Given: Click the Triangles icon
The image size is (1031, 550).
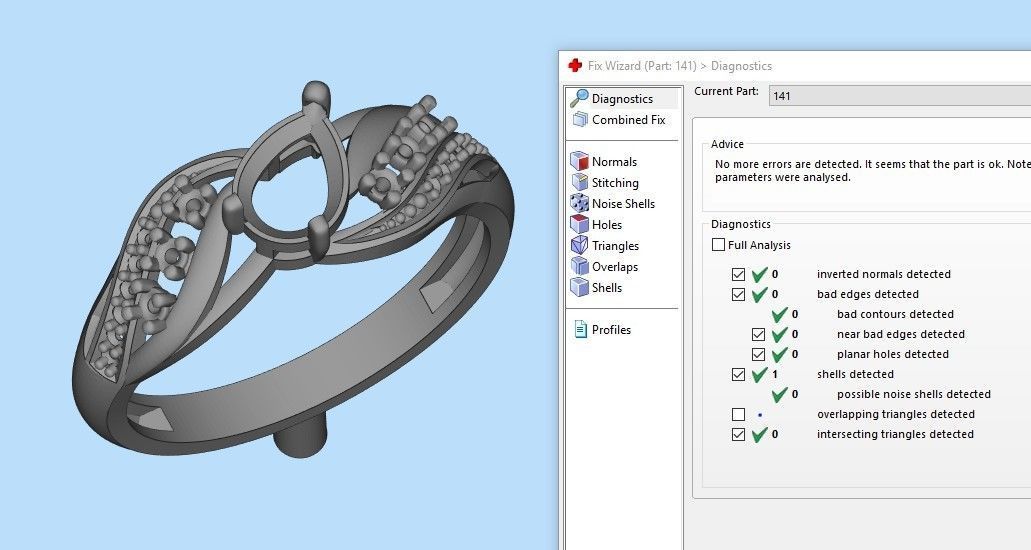Looking at the screenshot, I should (x=579, y=245).
